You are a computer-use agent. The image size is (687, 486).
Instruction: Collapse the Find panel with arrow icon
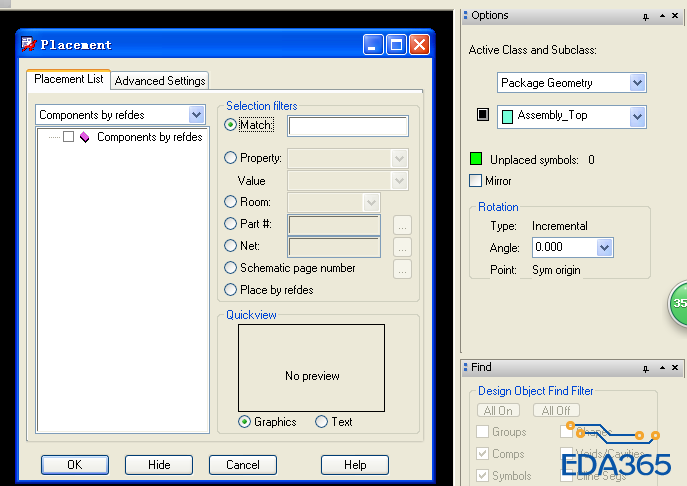tap(662, 368)
